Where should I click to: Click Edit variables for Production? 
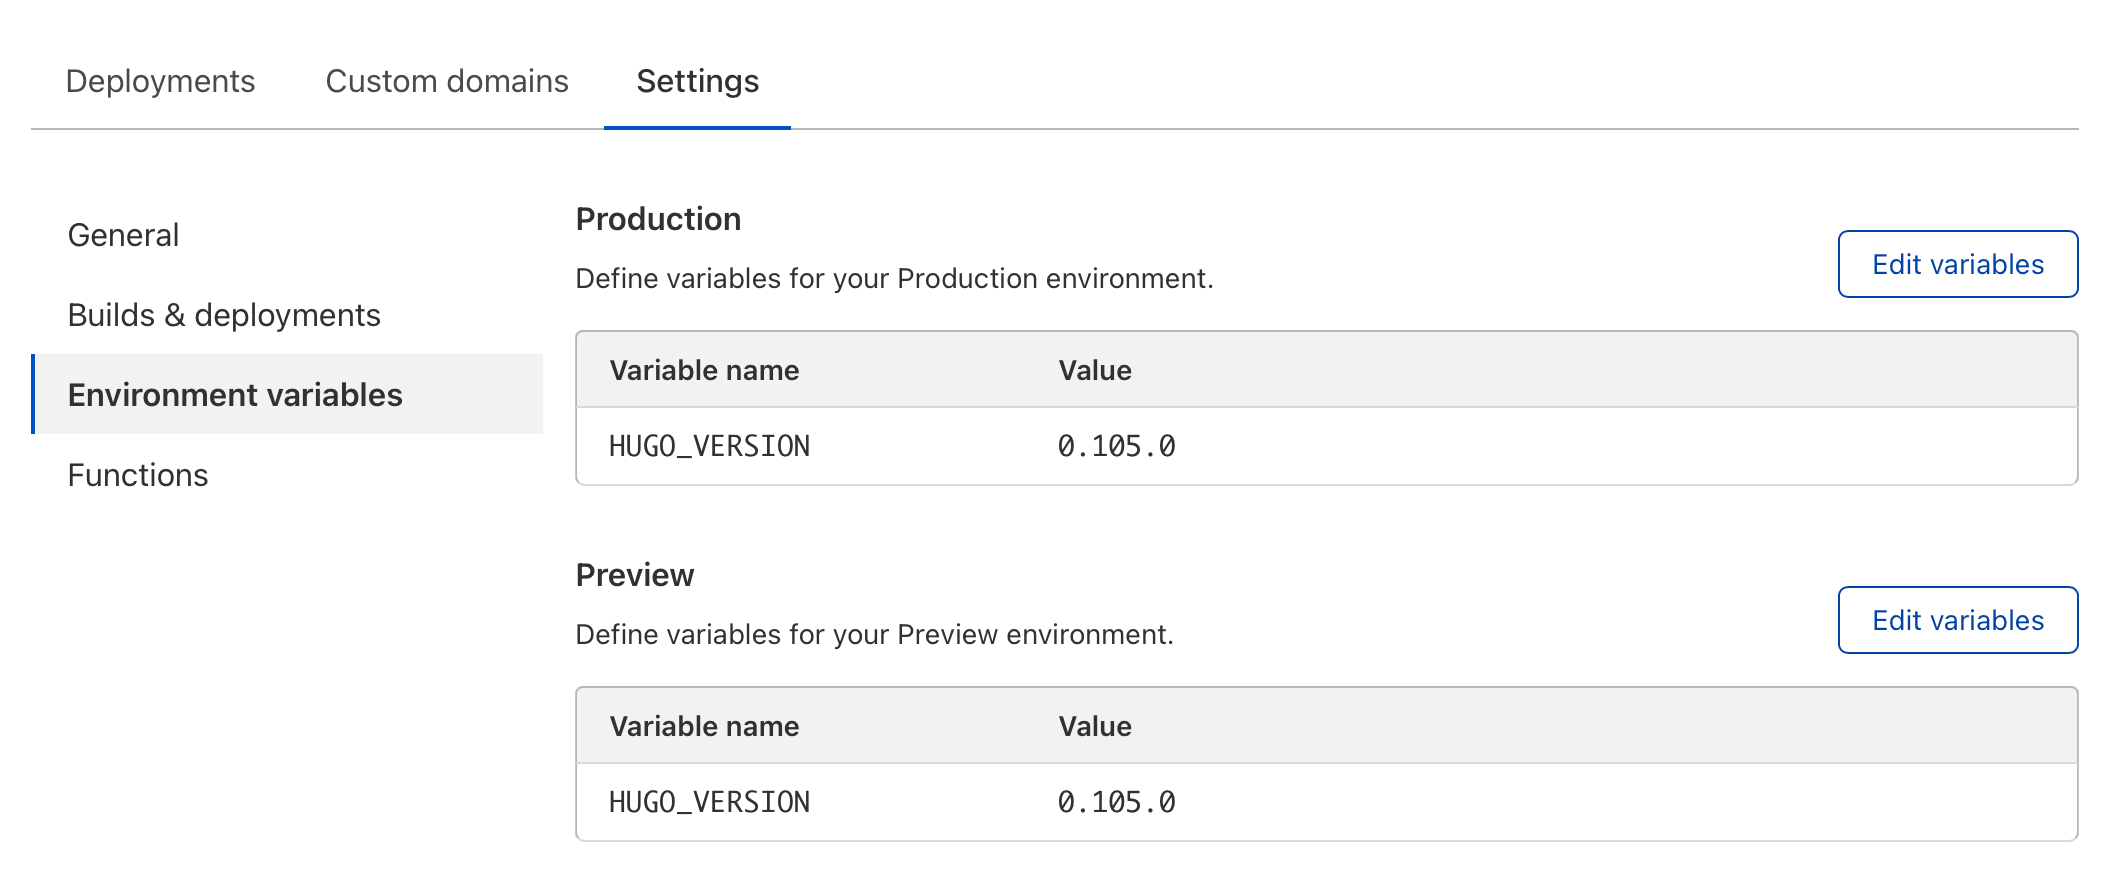1957,264
